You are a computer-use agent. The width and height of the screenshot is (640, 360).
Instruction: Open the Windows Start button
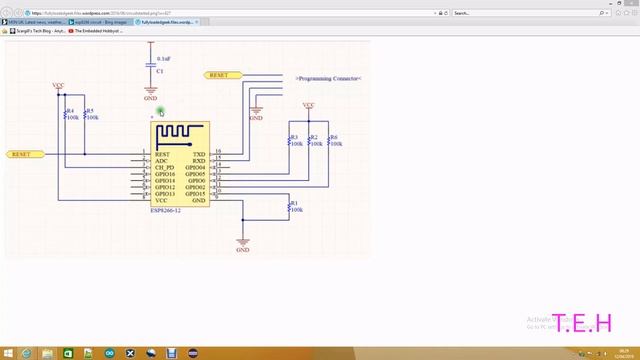pos(8,353)
